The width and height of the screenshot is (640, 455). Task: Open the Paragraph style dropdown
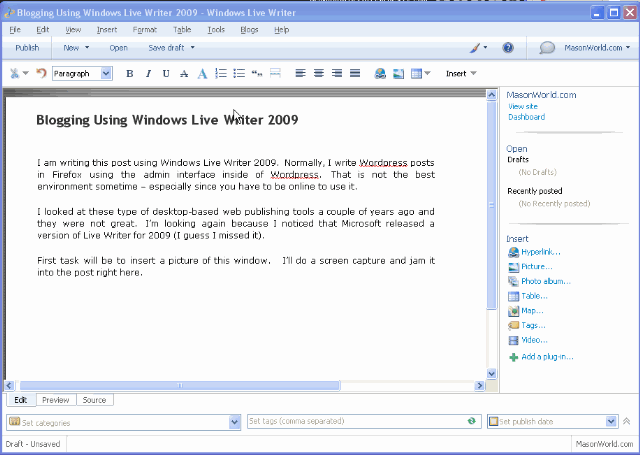point(106,73)
